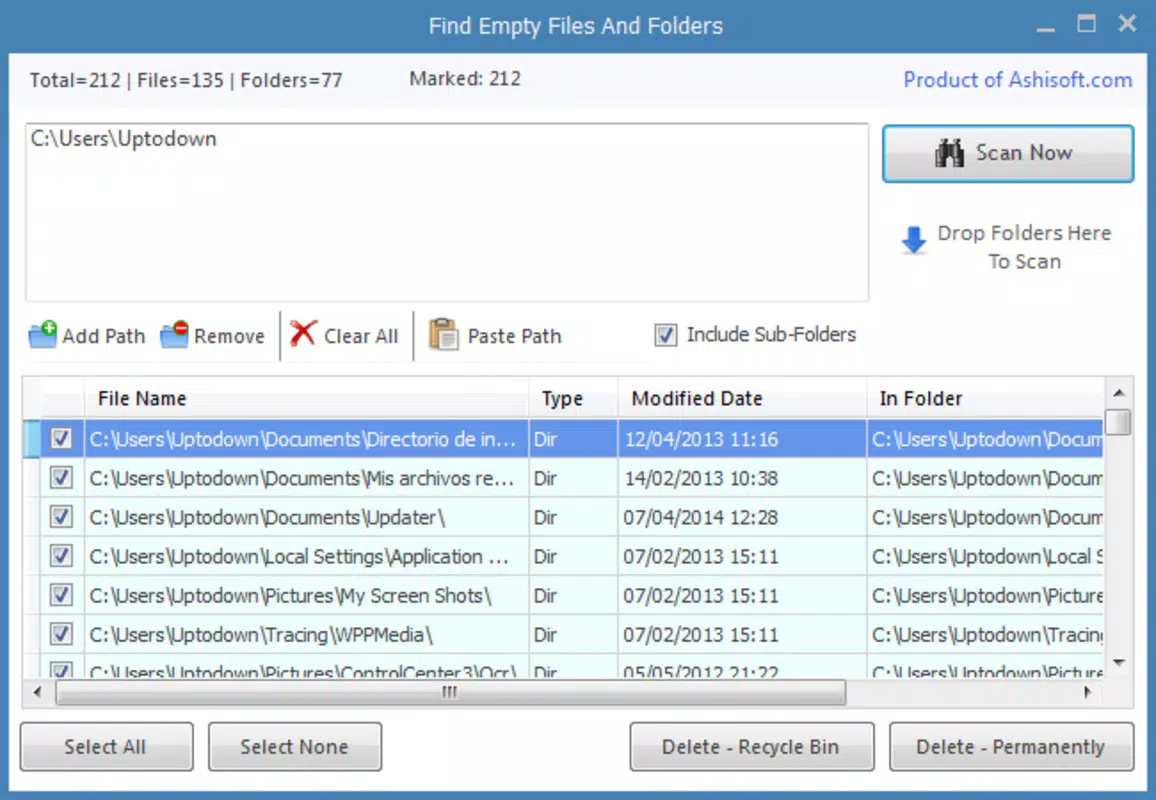Screen dimensions: 1156x800
Task: Select the row for Documents\Updater\
Action: pyautogui.click(x=564, y=517)
